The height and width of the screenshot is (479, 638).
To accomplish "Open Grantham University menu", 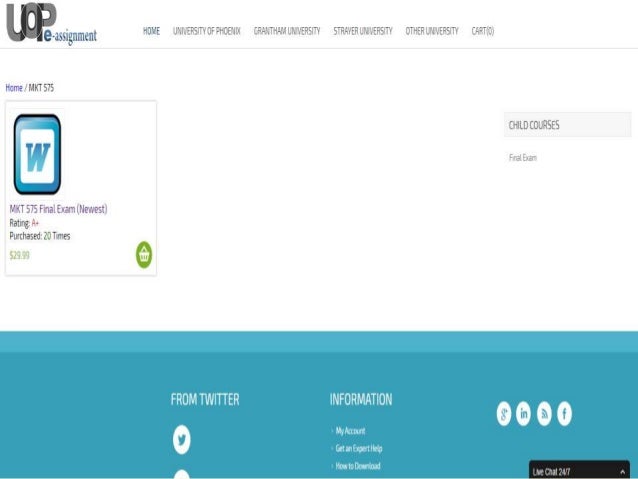I will pos(287,31).
